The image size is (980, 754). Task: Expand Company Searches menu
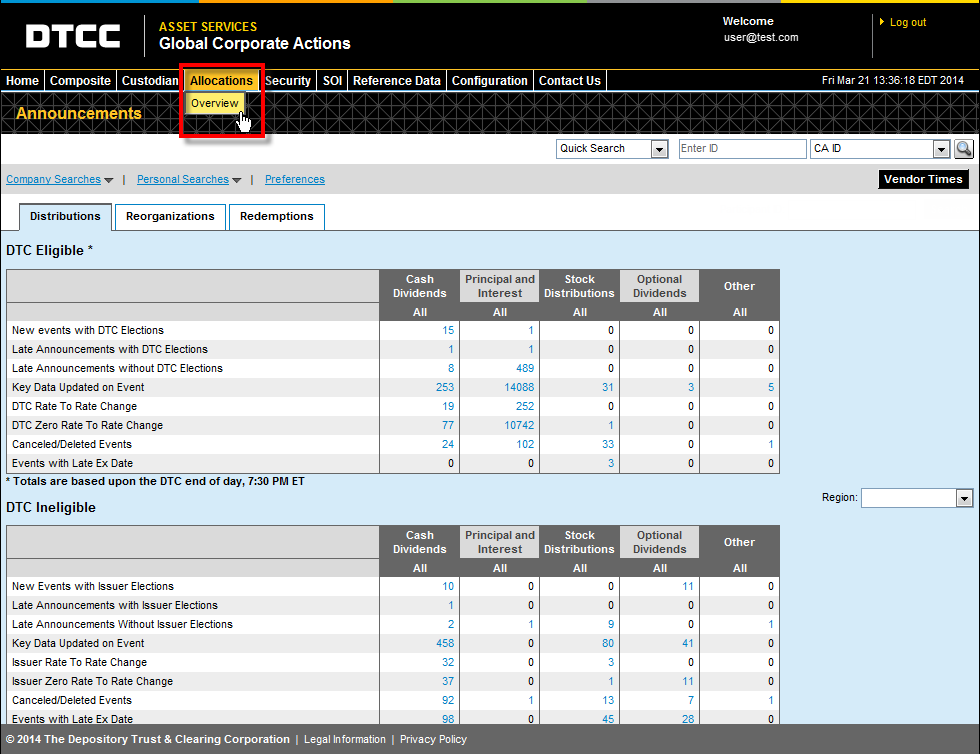(59, 180)
